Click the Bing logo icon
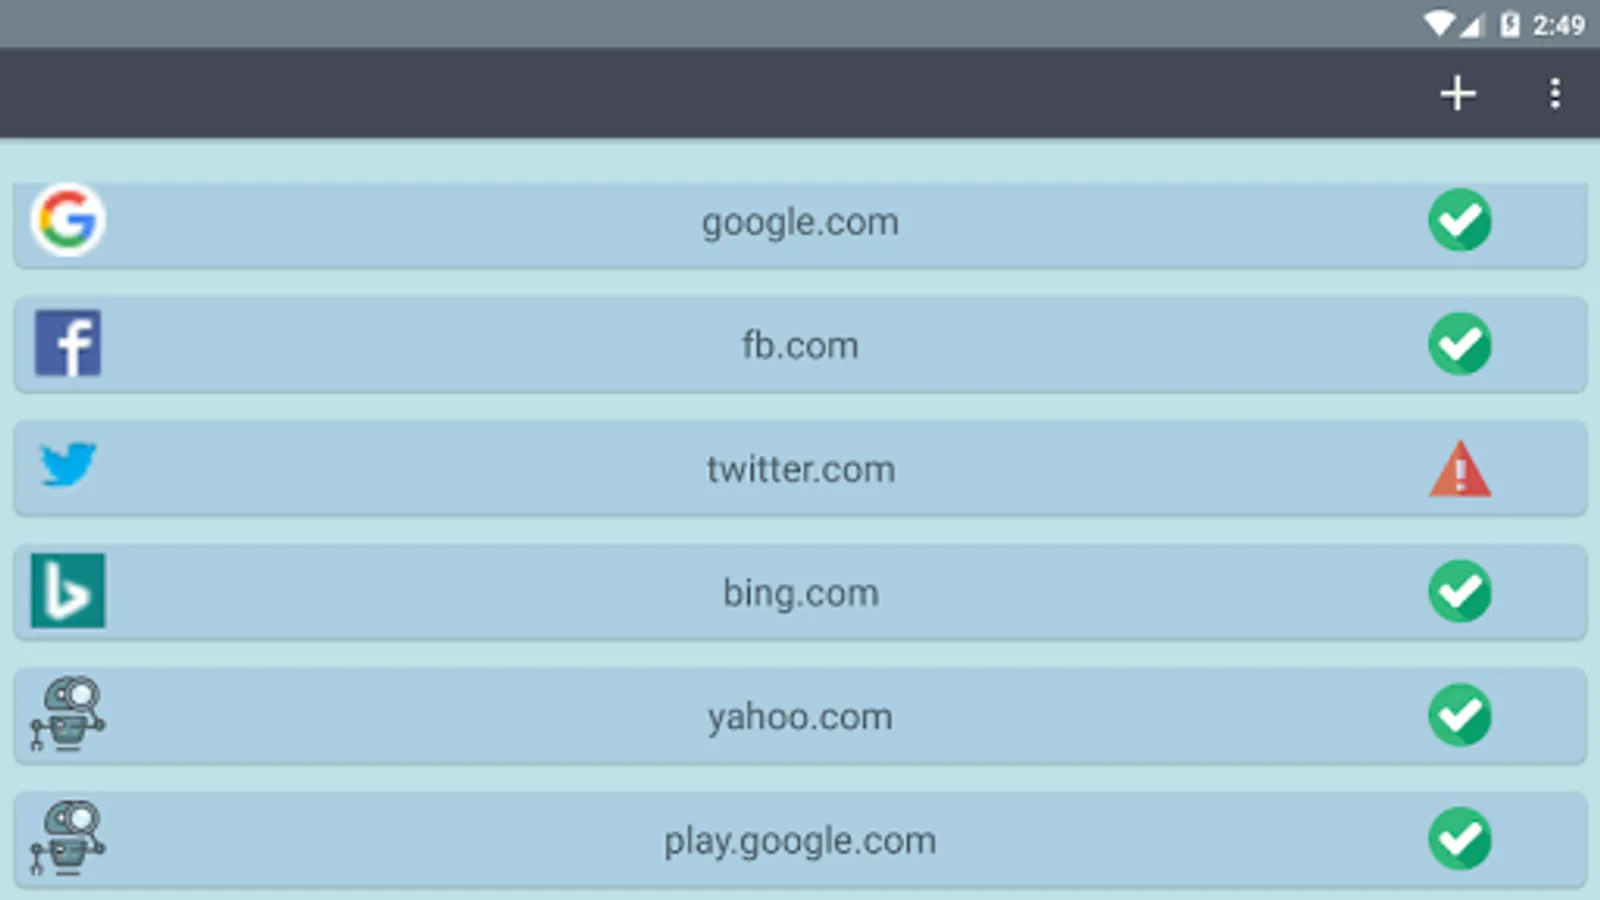 click(68, 591)
